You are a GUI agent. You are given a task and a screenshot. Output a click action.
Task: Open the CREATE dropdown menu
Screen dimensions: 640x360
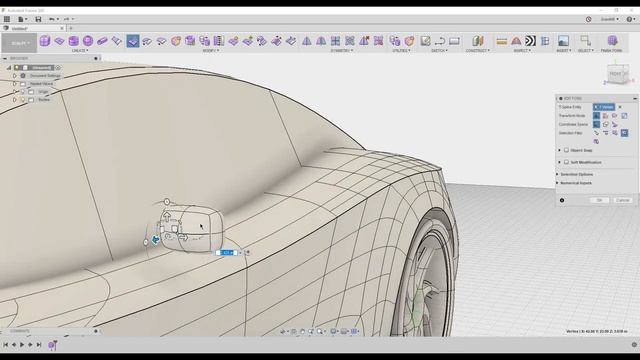point(80,51)
